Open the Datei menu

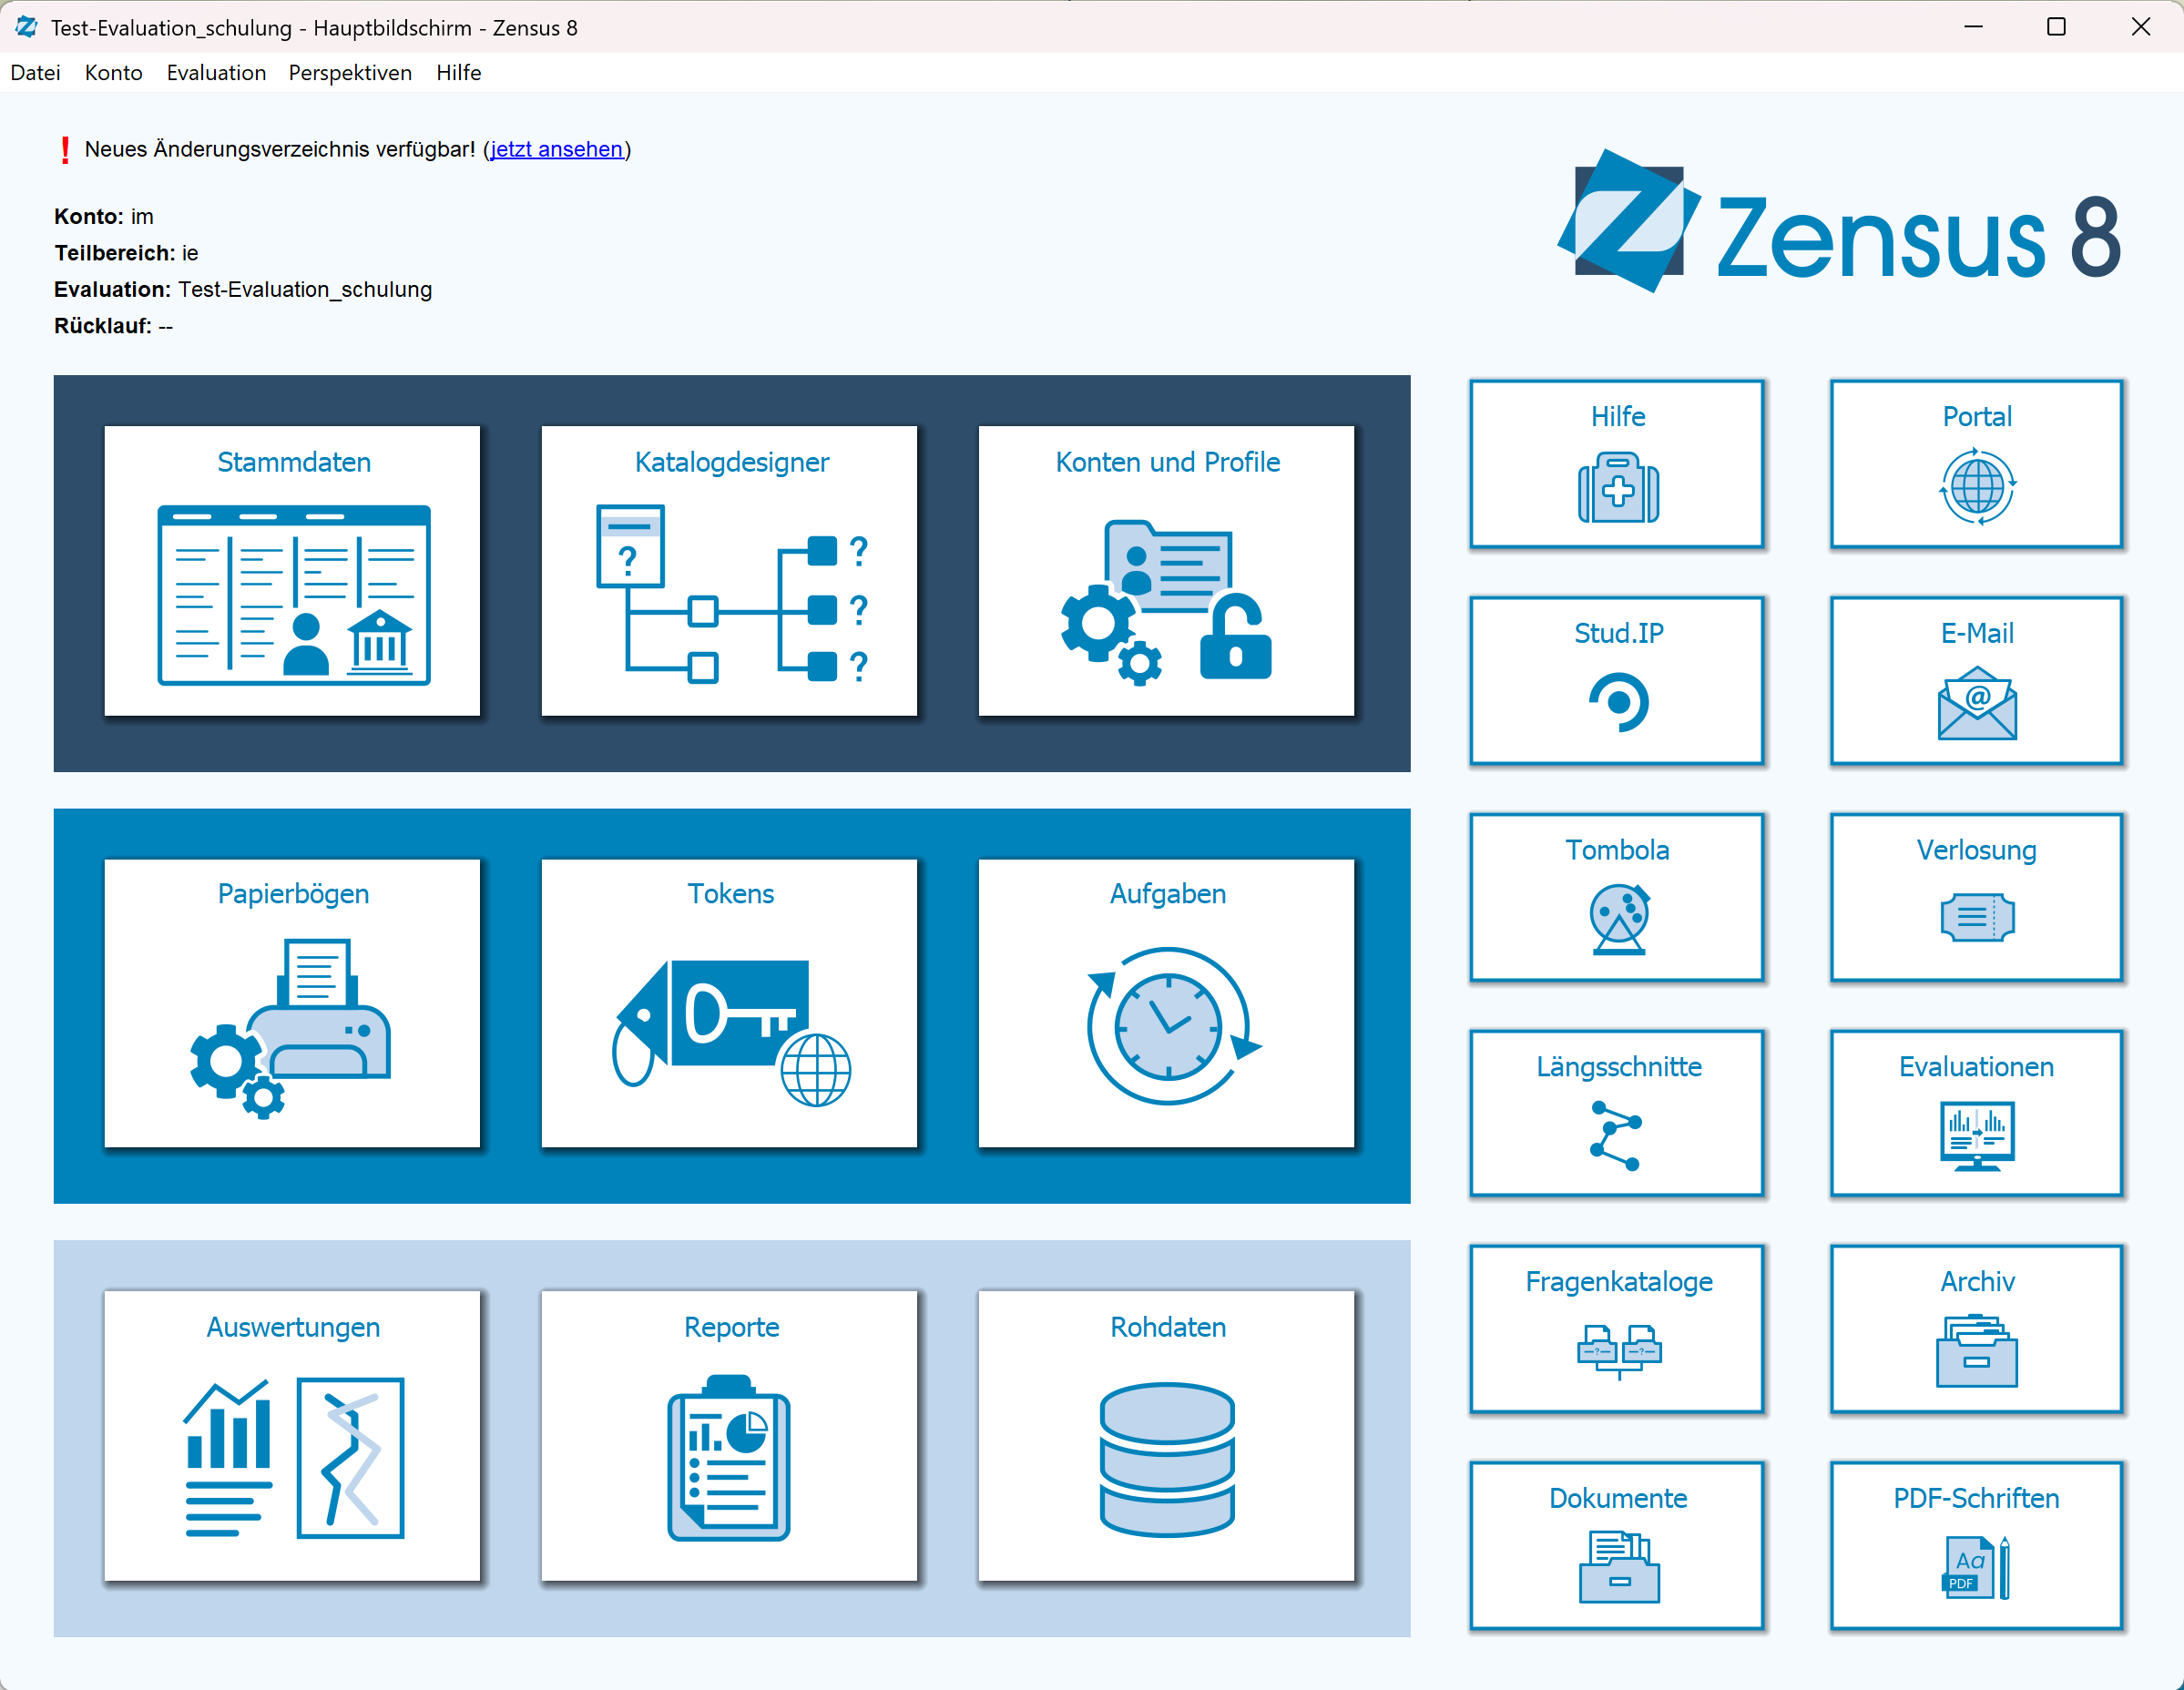click(x=35, y=73)
